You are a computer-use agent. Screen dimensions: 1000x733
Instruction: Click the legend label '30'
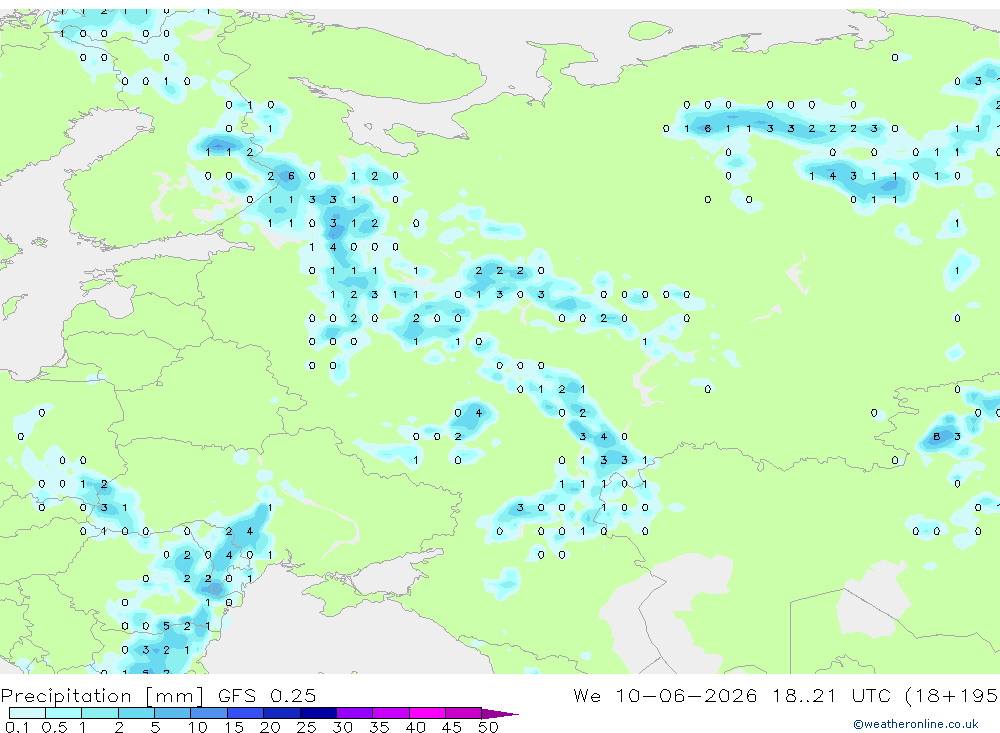tap(342, 727)
